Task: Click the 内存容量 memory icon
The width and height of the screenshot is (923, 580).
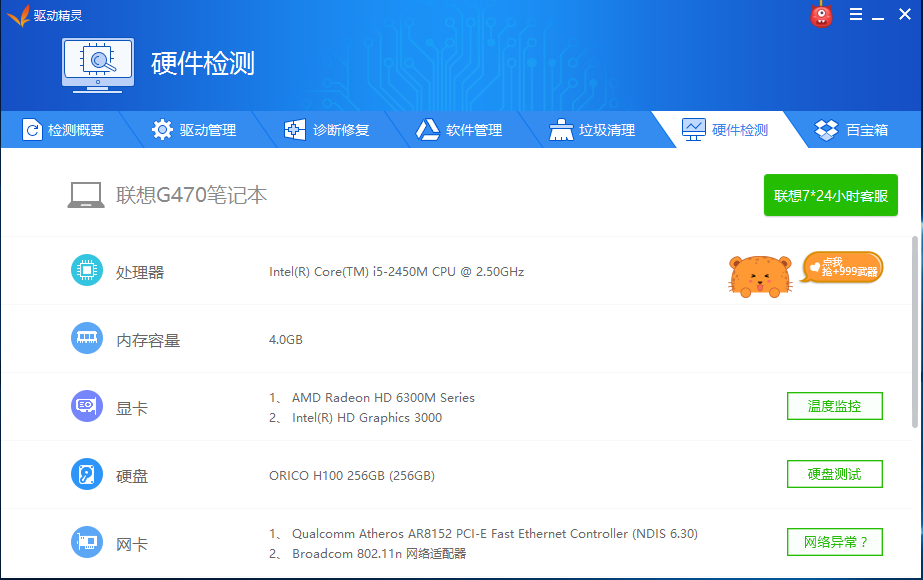Action: (87, 338)
